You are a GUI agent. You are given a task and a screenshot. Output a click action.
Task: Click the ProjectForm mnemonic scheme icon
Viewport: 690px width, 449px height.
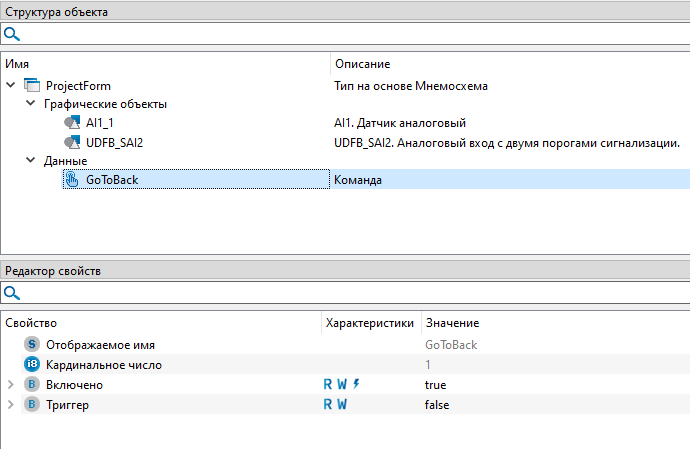pos(30,86)
